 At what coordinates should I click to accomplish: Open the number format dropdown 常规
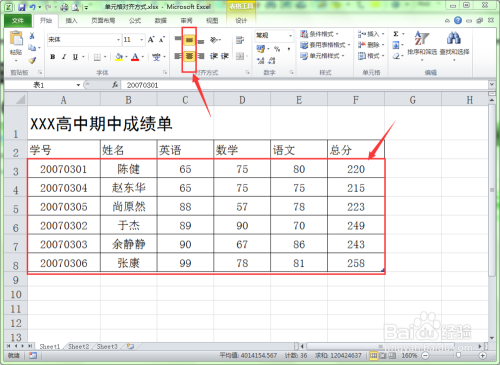coord(291,35)
